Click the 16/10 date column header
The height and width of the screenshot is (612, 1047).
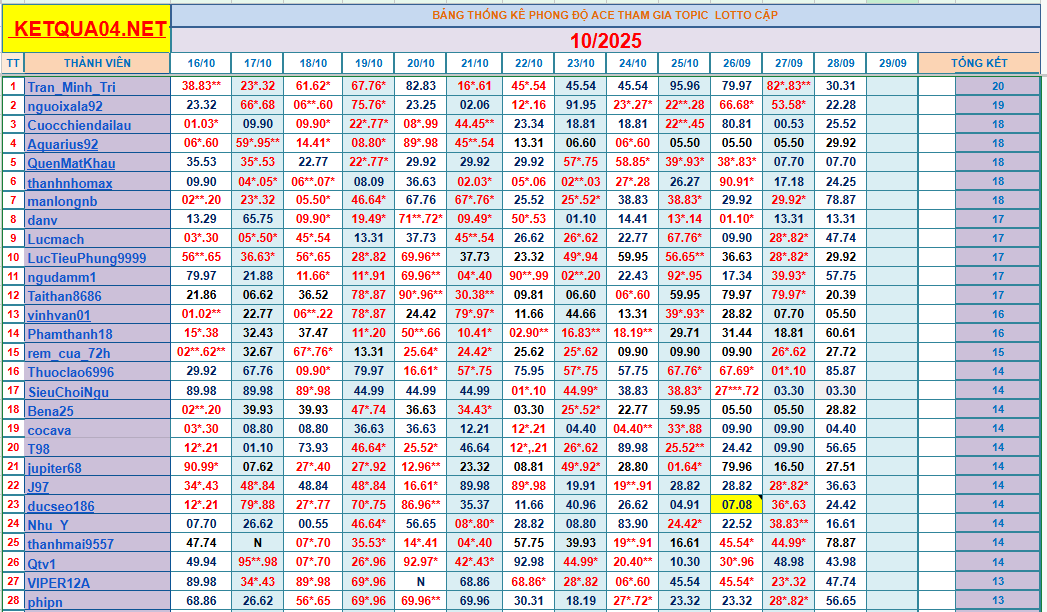pyautogui.click(x=201, y=63)
